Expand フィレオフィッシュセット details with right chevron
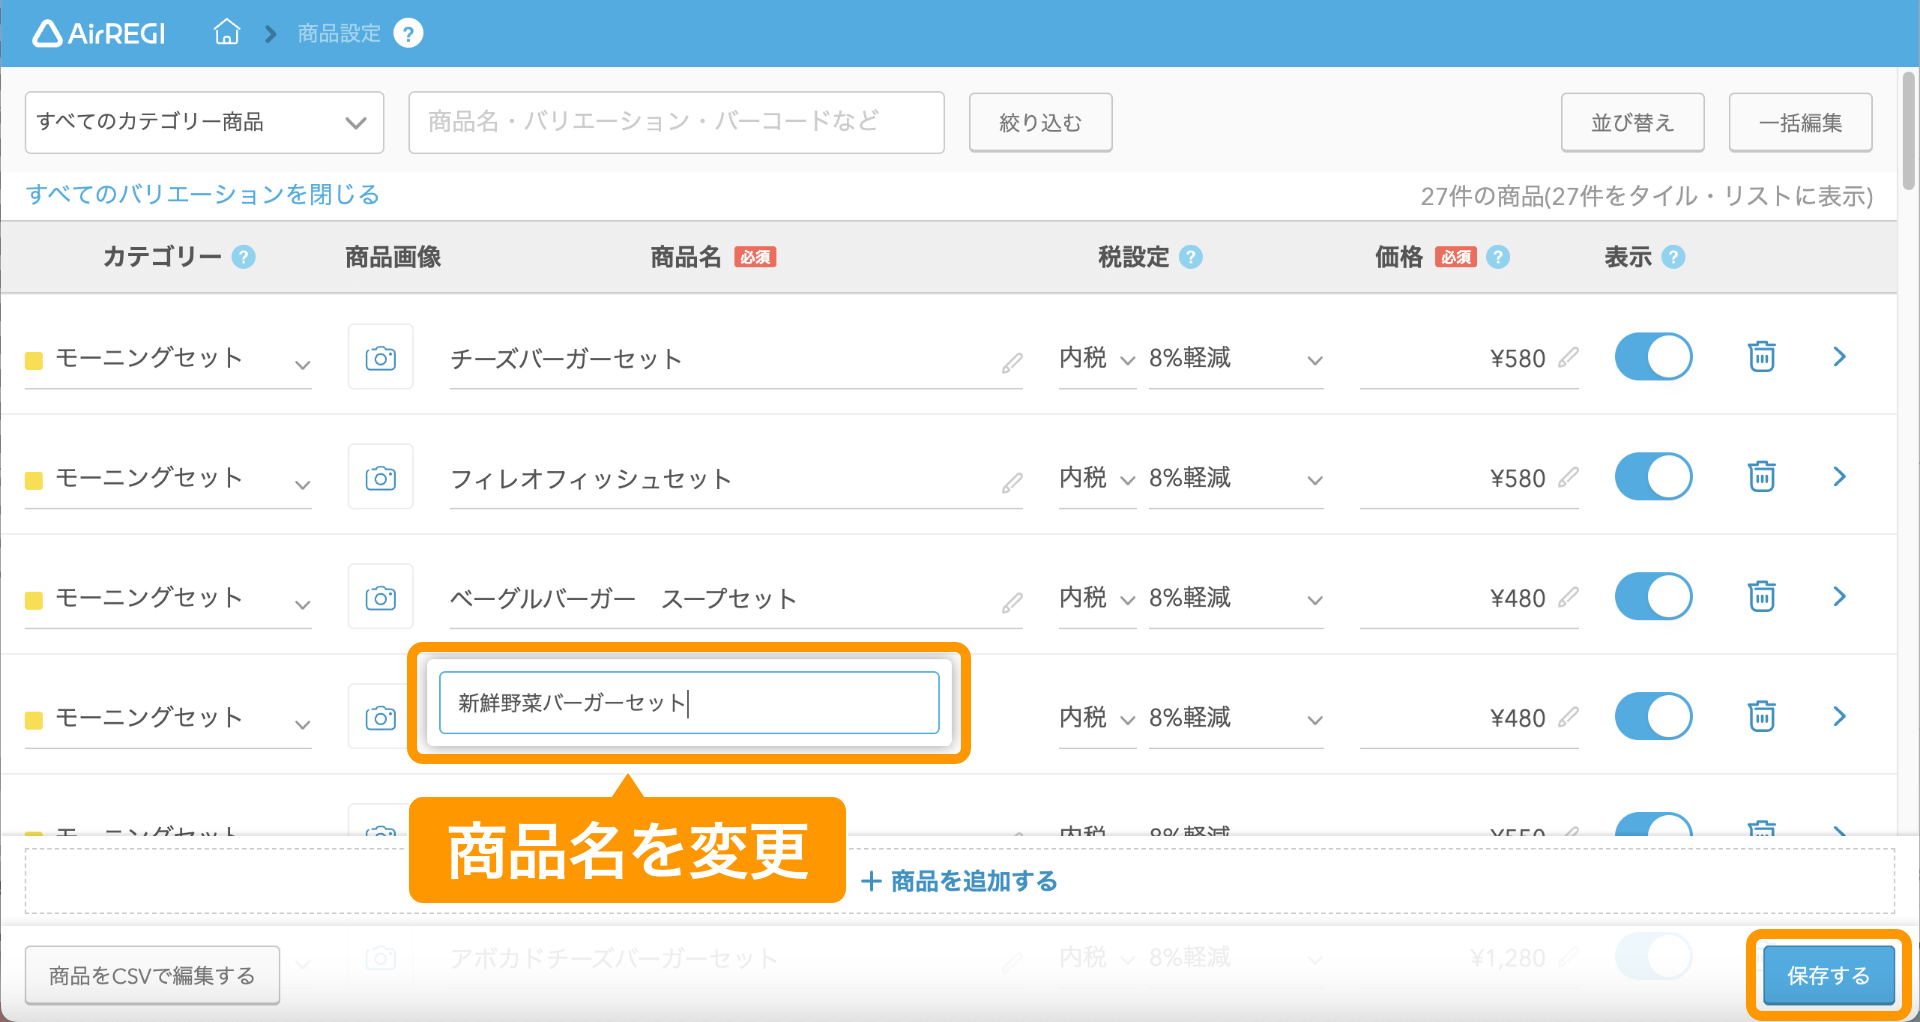This screenshot has height=1022, width=1920. pos(1839,477)
